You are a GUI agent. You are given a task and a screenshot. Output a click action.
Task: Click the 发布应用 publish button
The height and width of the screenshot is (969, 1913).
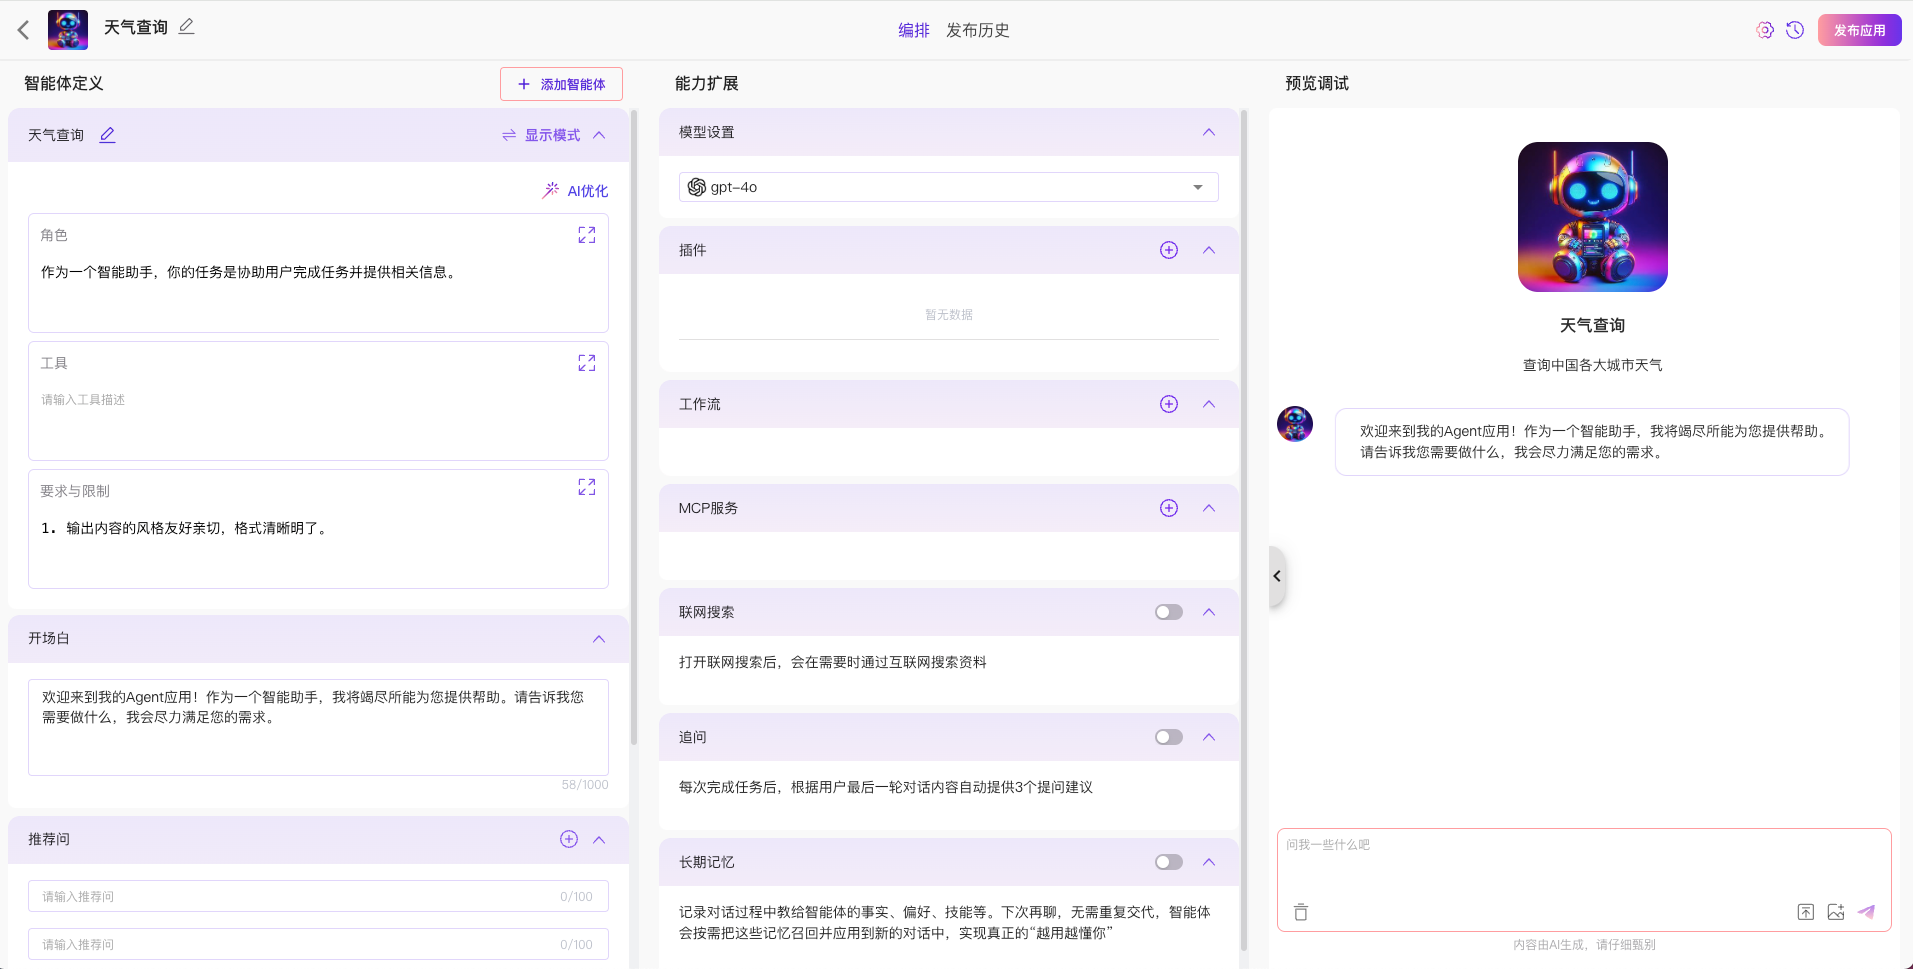click(x=1859, y=30)
